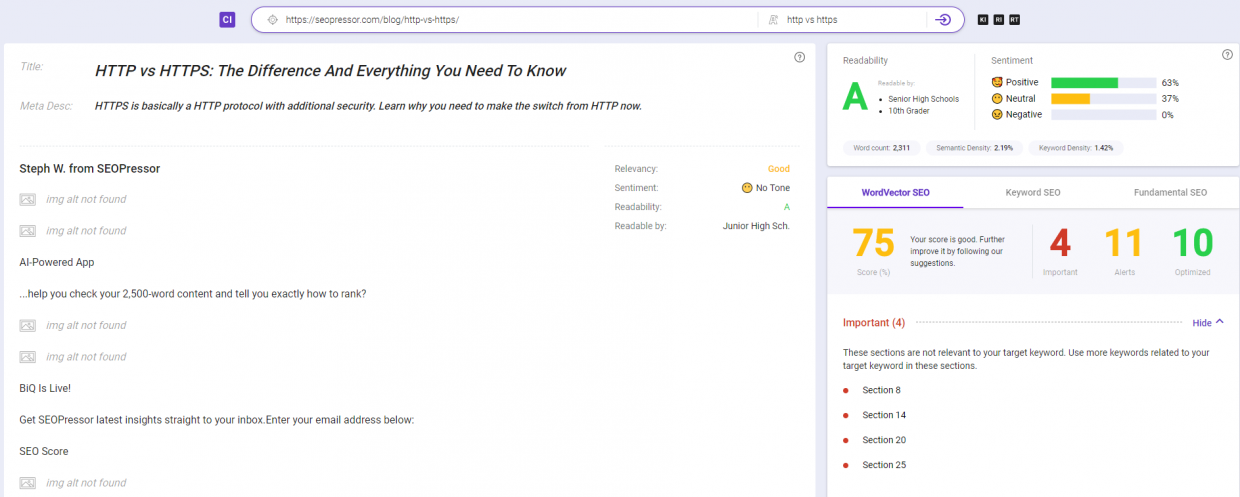
Task: Click the 'AI-Powered App' line
Action: pos(57,262)
